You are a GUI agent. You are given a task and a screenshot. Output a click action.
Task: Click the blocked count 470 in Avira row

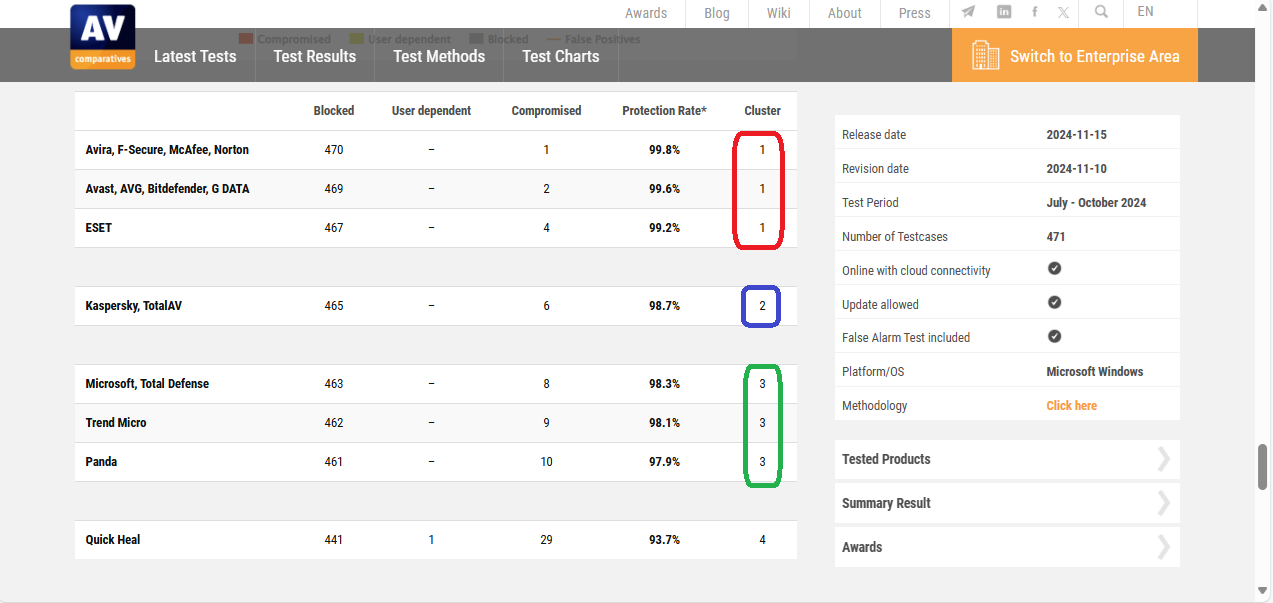[334, 149]
